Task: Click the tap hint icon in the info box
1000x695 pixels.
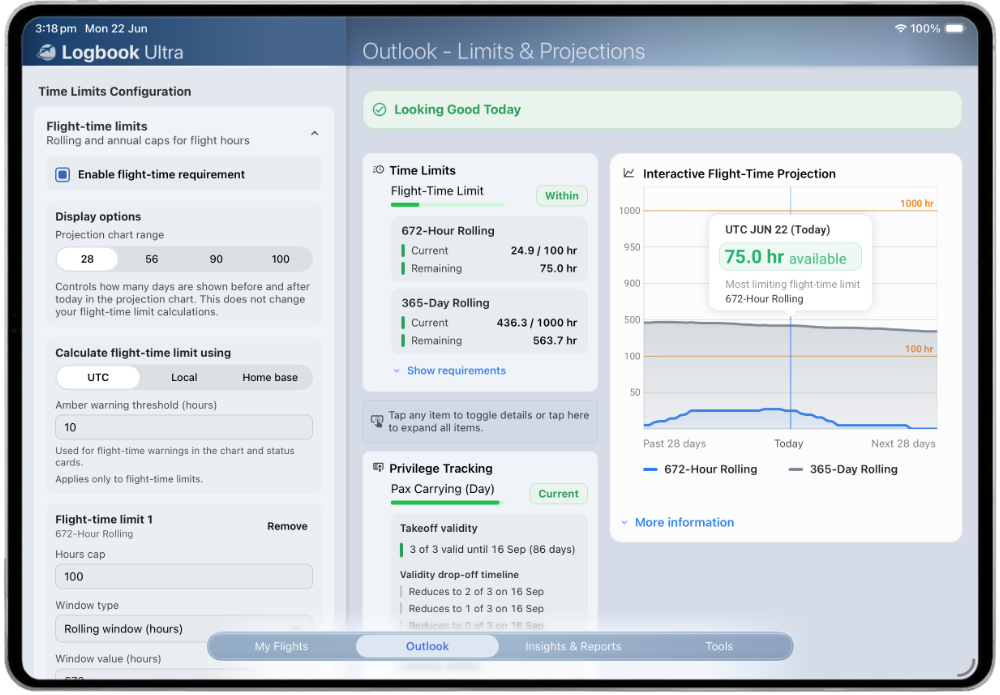Action: click(377, 421)
